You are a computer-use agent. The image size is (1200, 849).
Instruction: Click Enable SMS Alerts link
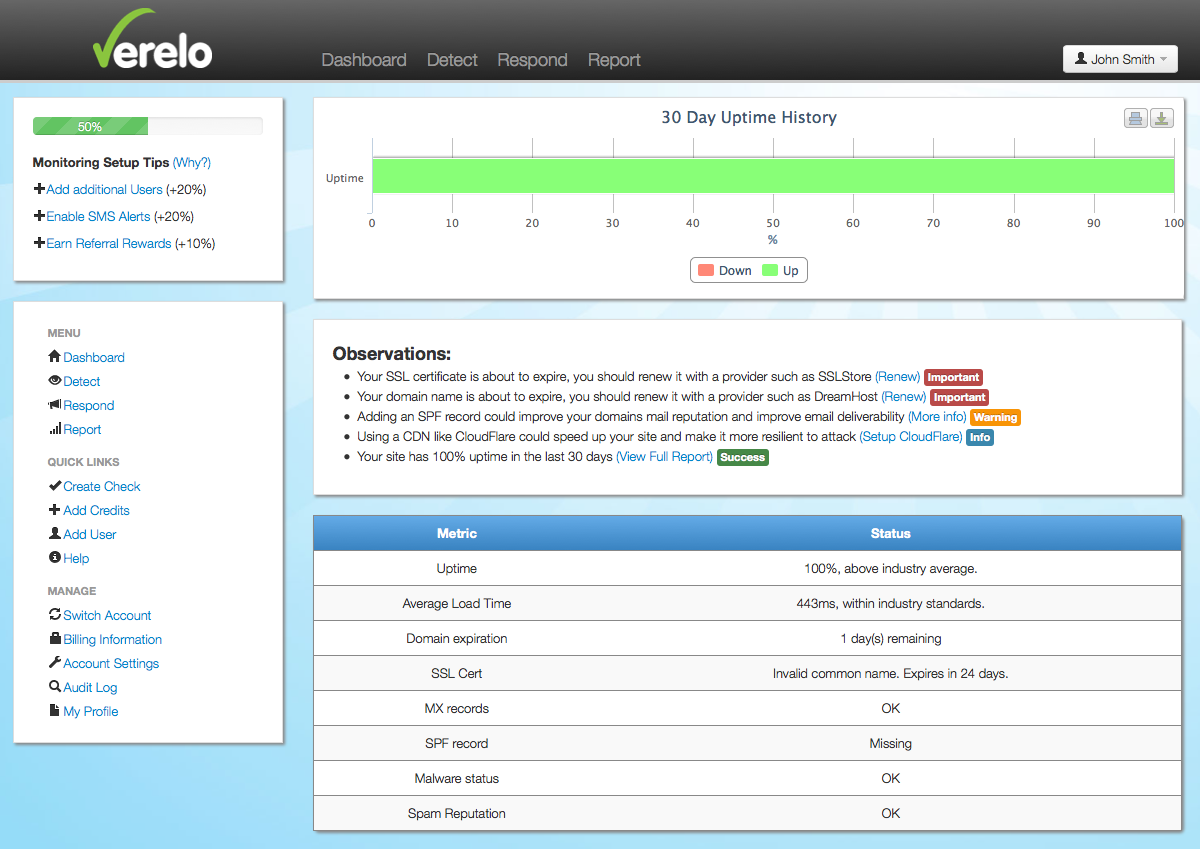(x=98, y=216)
